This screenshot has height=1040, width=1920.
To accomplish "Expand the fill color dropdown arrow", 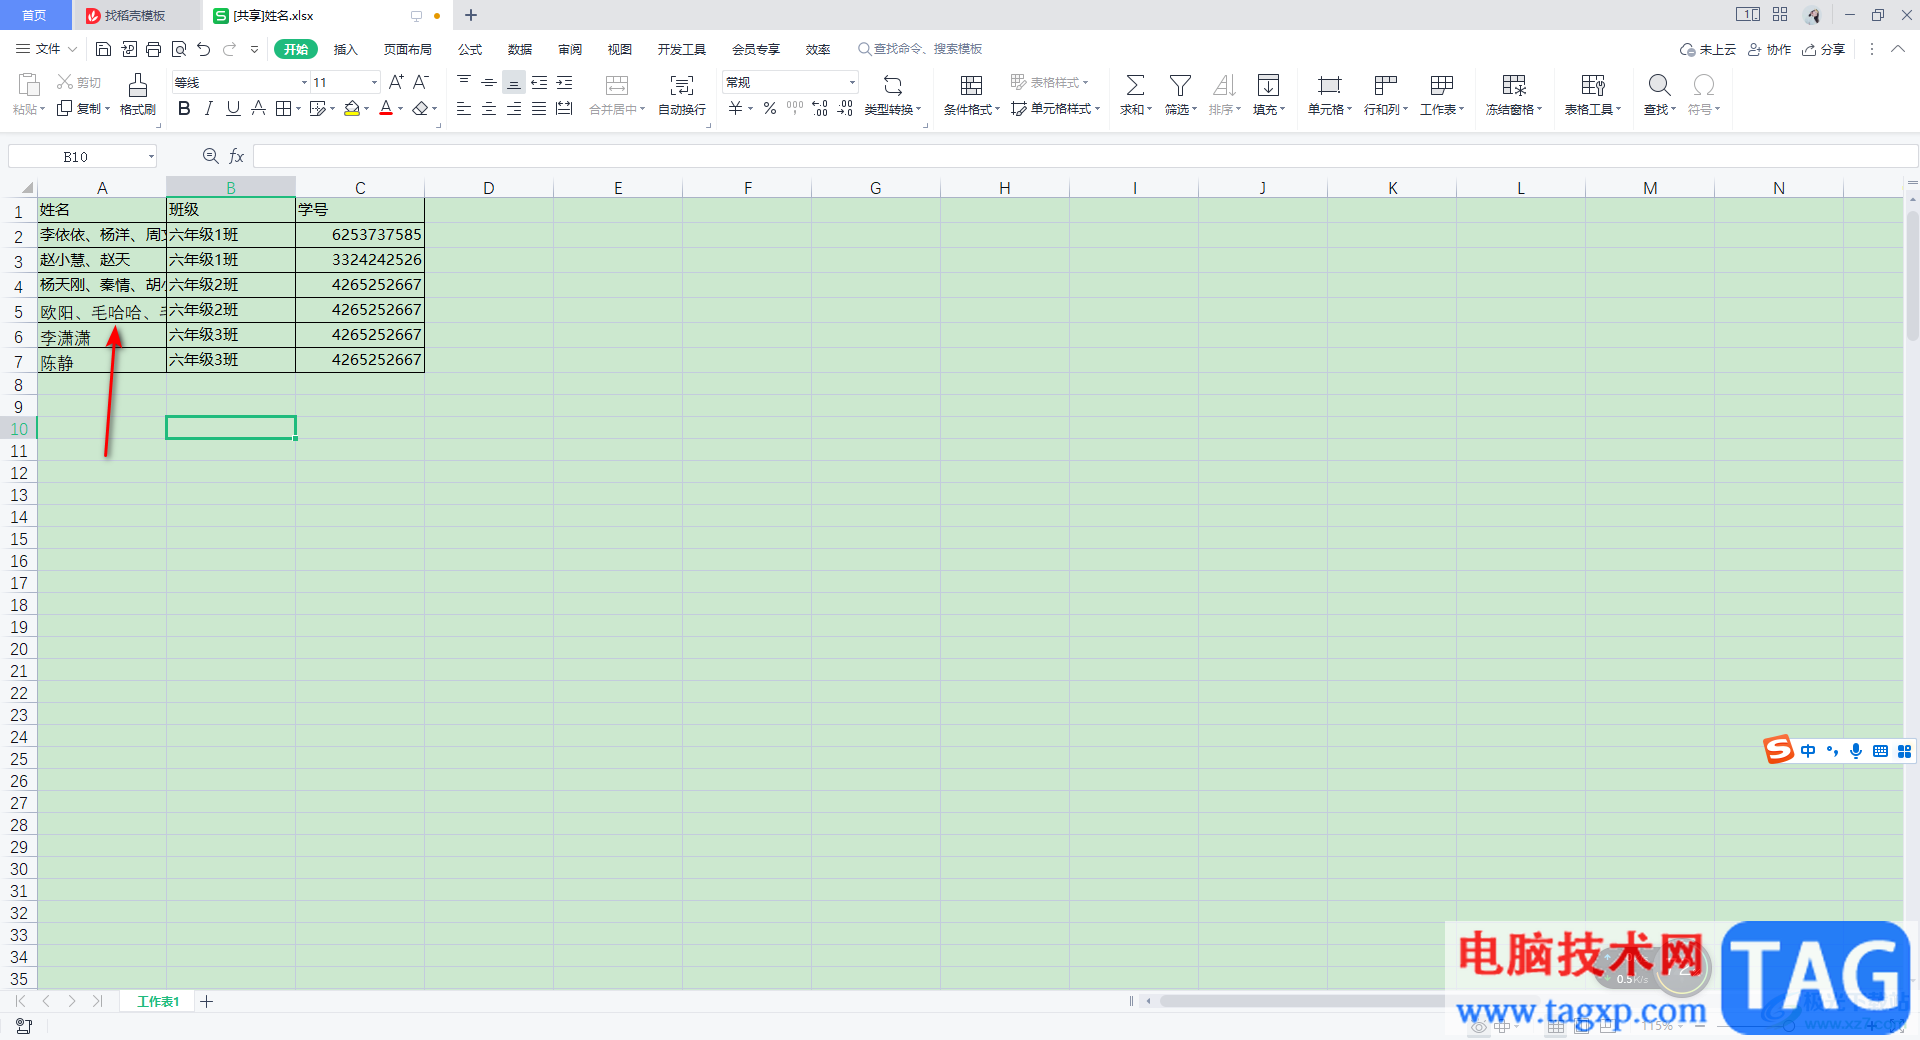I will [x=367, y=108].
